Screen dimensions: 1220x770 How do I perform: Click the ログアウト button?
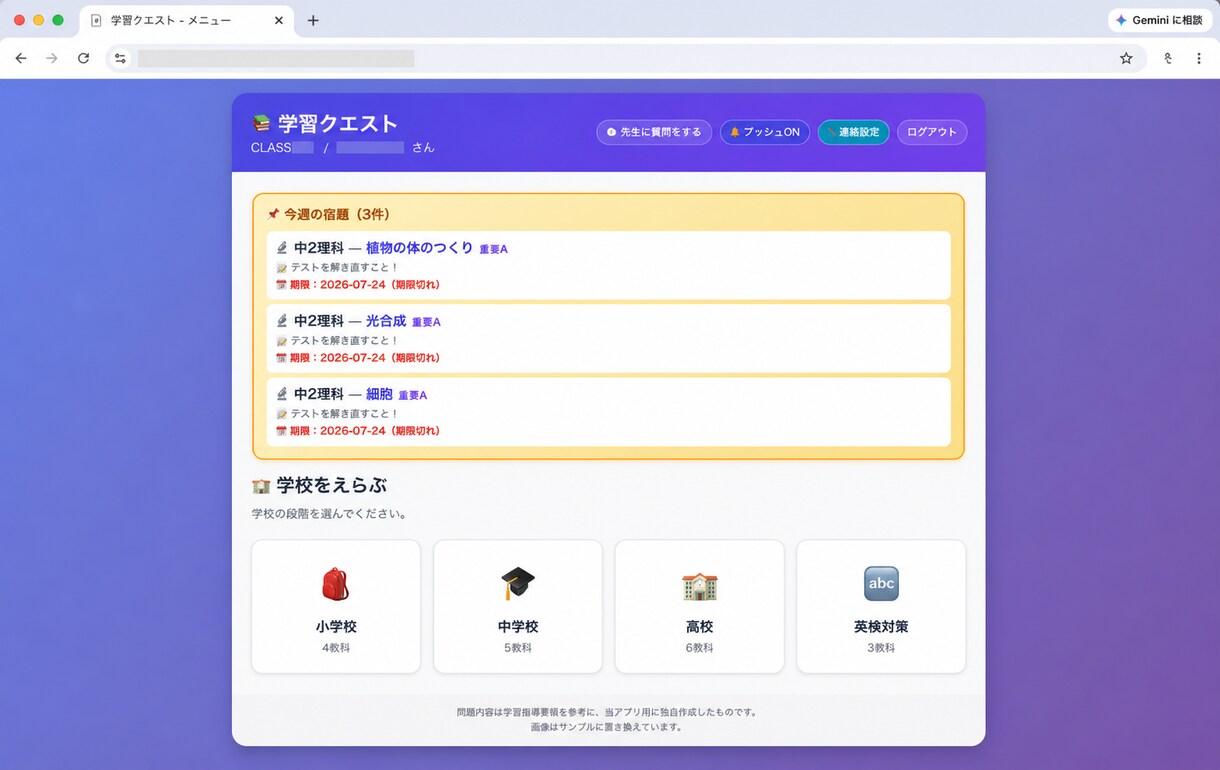(932, 132)
